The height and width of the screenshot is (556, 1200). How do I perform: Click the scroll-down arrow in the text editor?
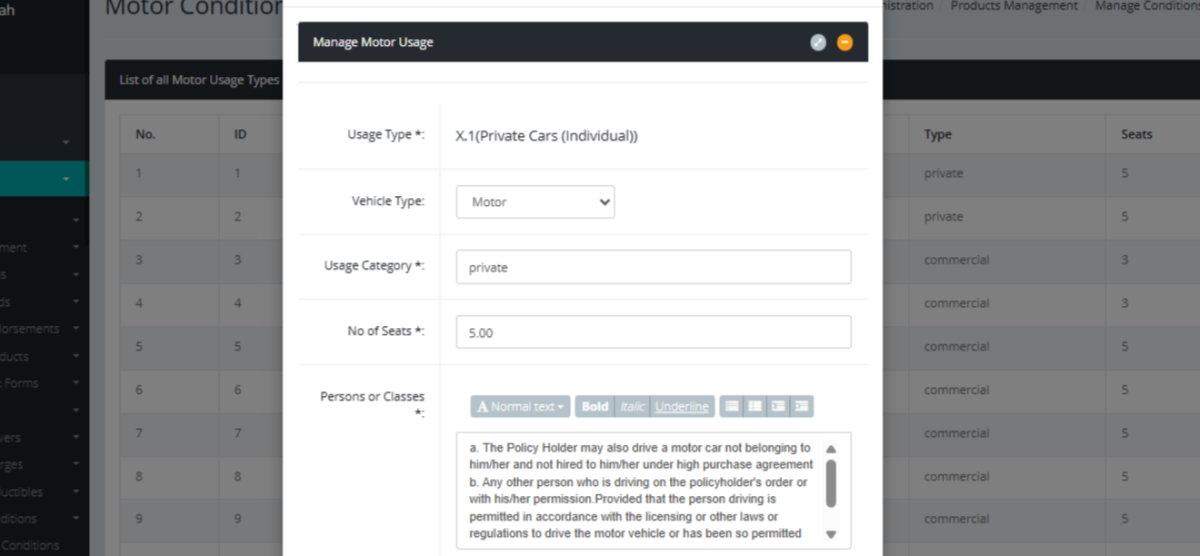point(831,534)
